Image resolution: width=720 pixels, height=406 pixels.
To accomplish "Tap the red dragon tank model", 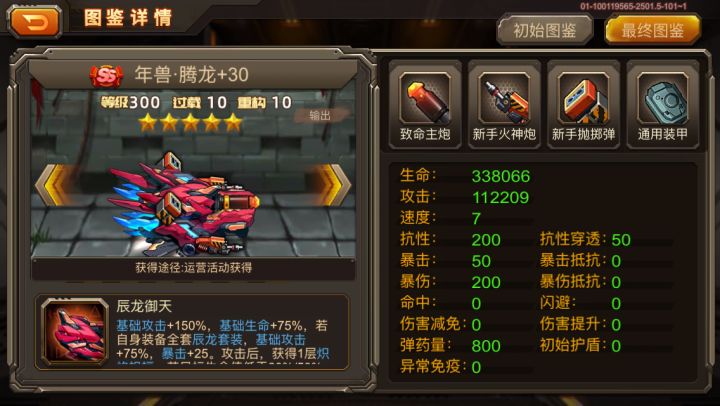I will coord(184,206).
